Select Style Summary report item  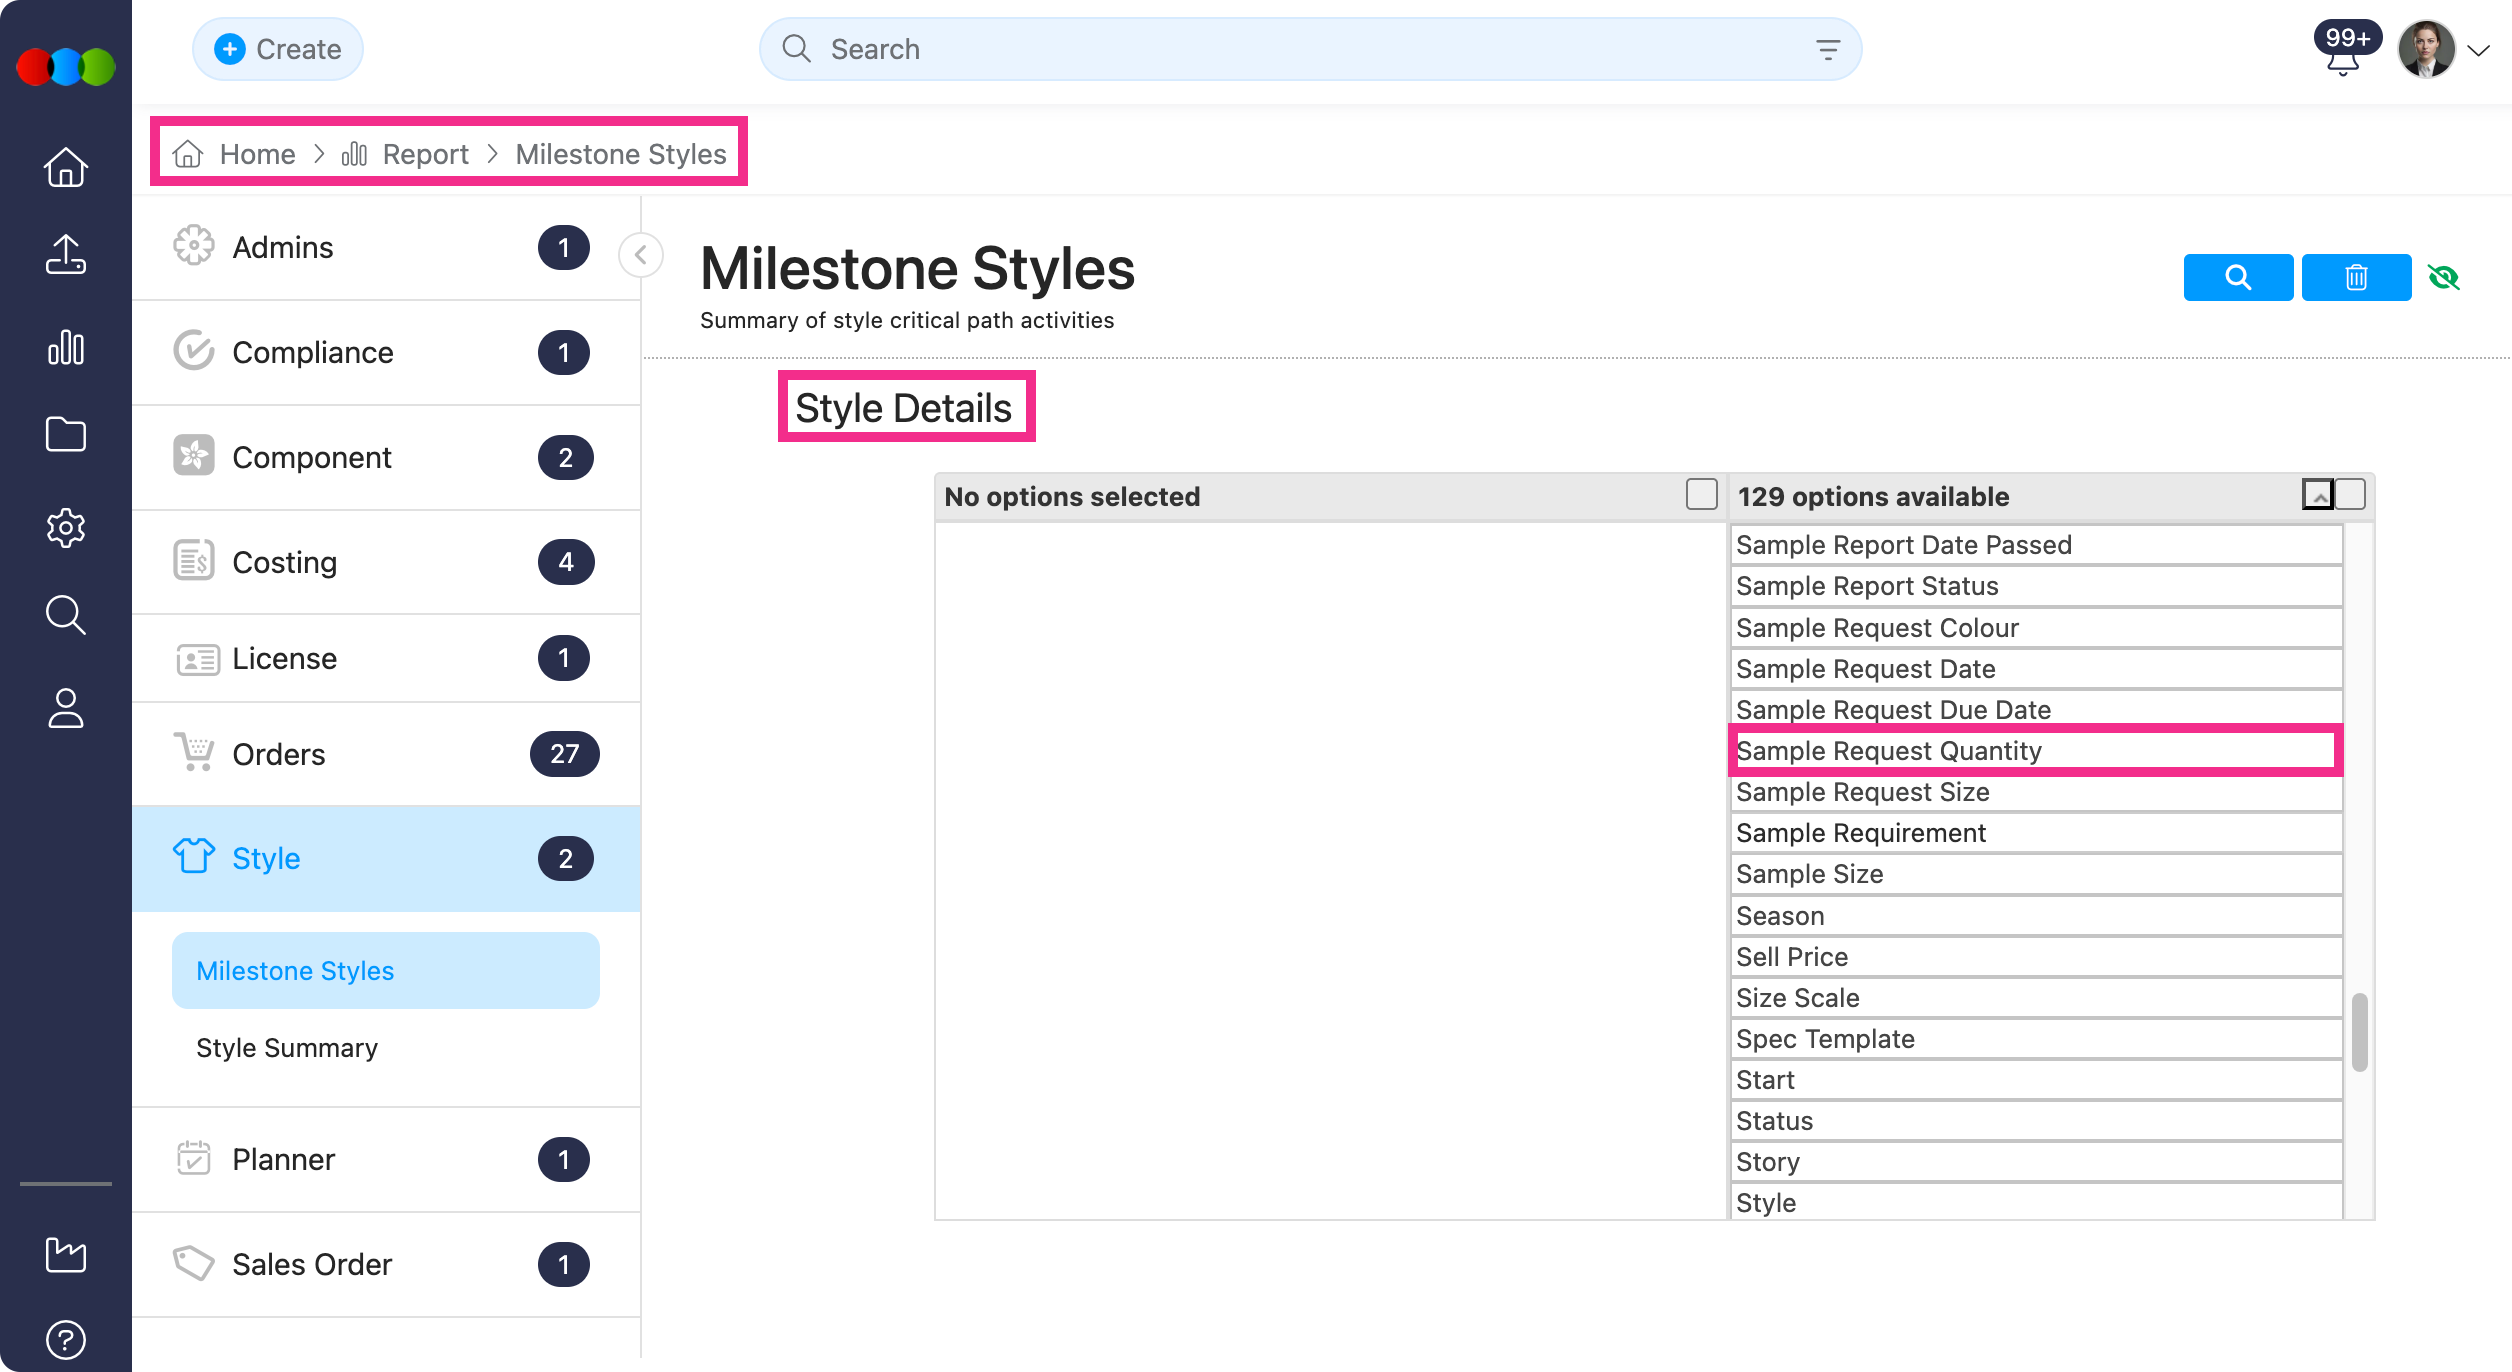pyautogui.click(x=287, y=1048)
